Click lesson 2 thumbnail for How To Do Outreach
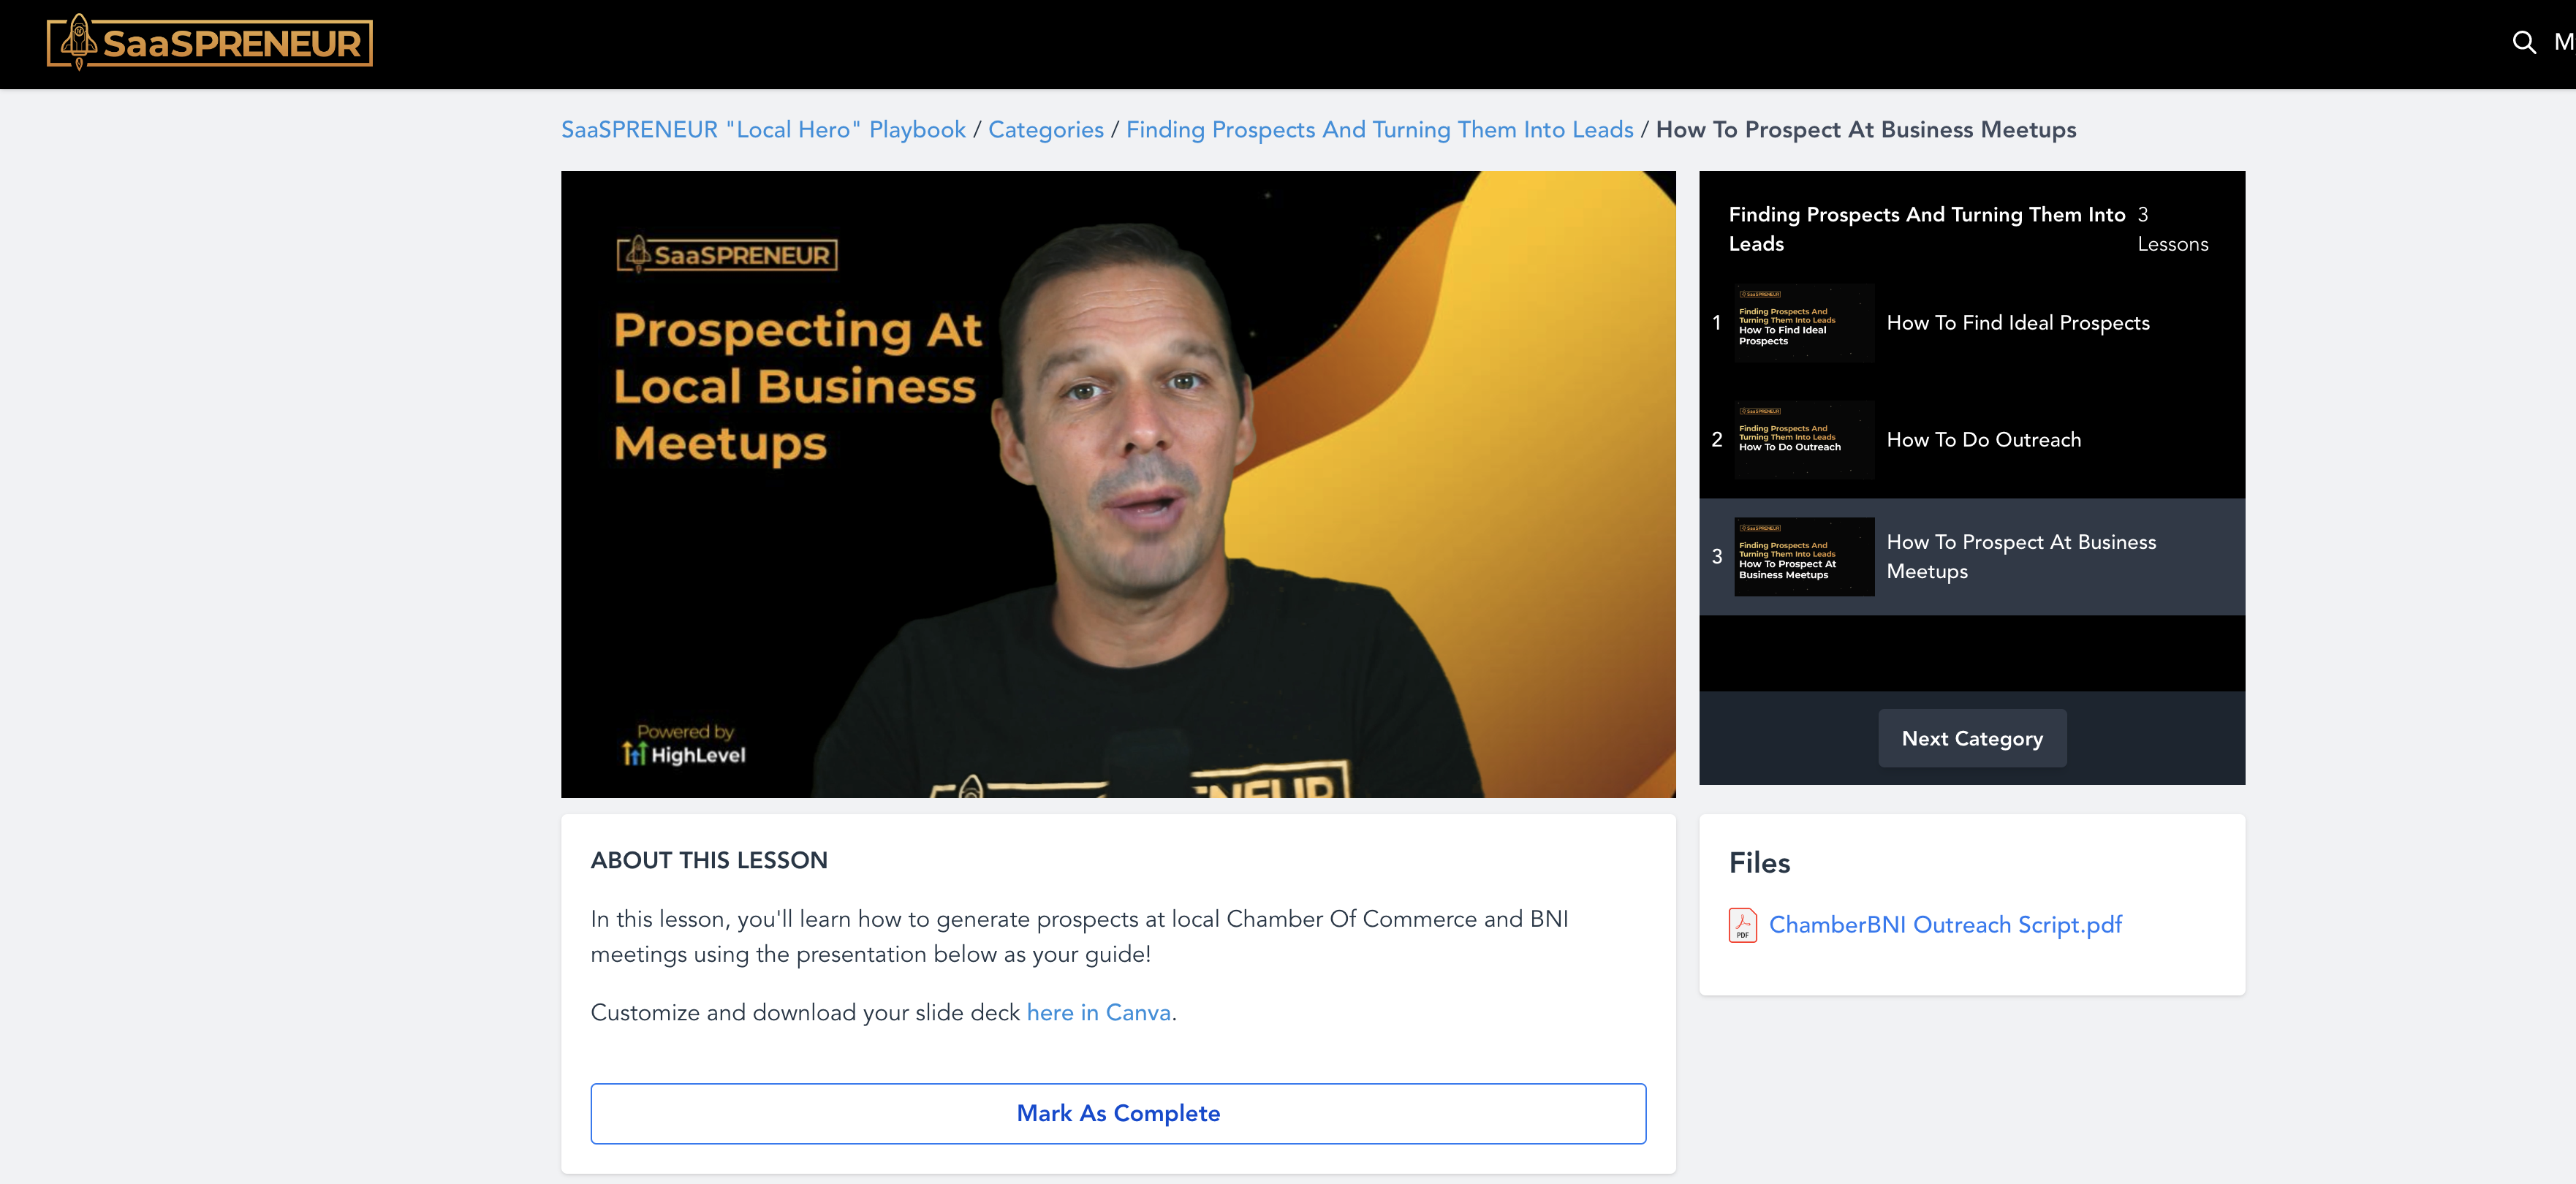Viewport: 2576px width, 1184px height. pyautogui.click(x=1803, y=439)
